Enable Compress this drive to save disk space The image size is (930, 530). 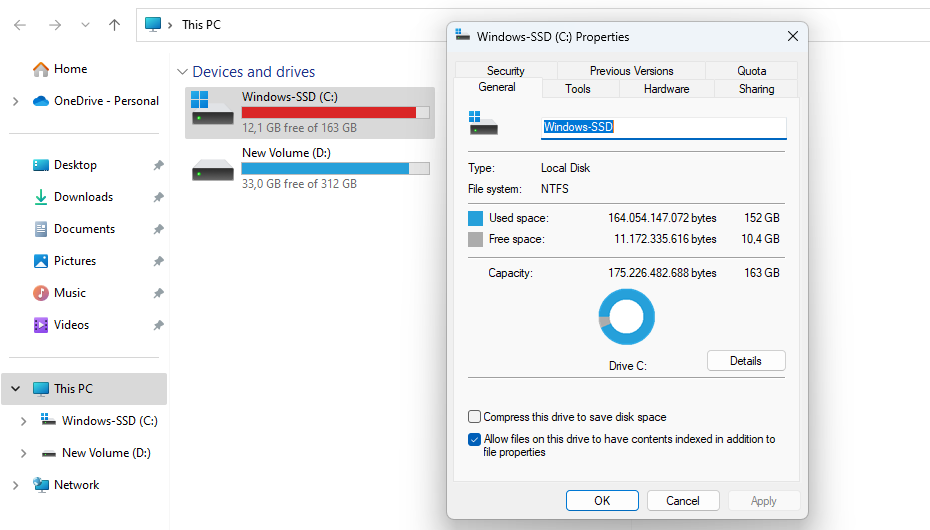(474, 417)
